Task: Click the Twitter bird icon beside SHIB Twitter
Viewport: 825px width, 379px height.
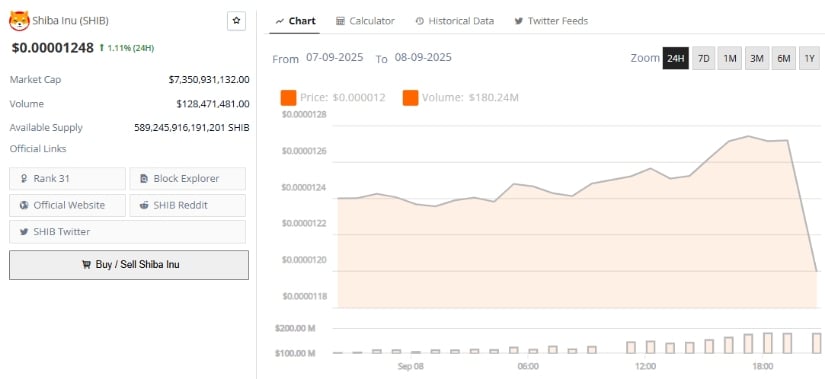Action: click(x=24, y=232)
